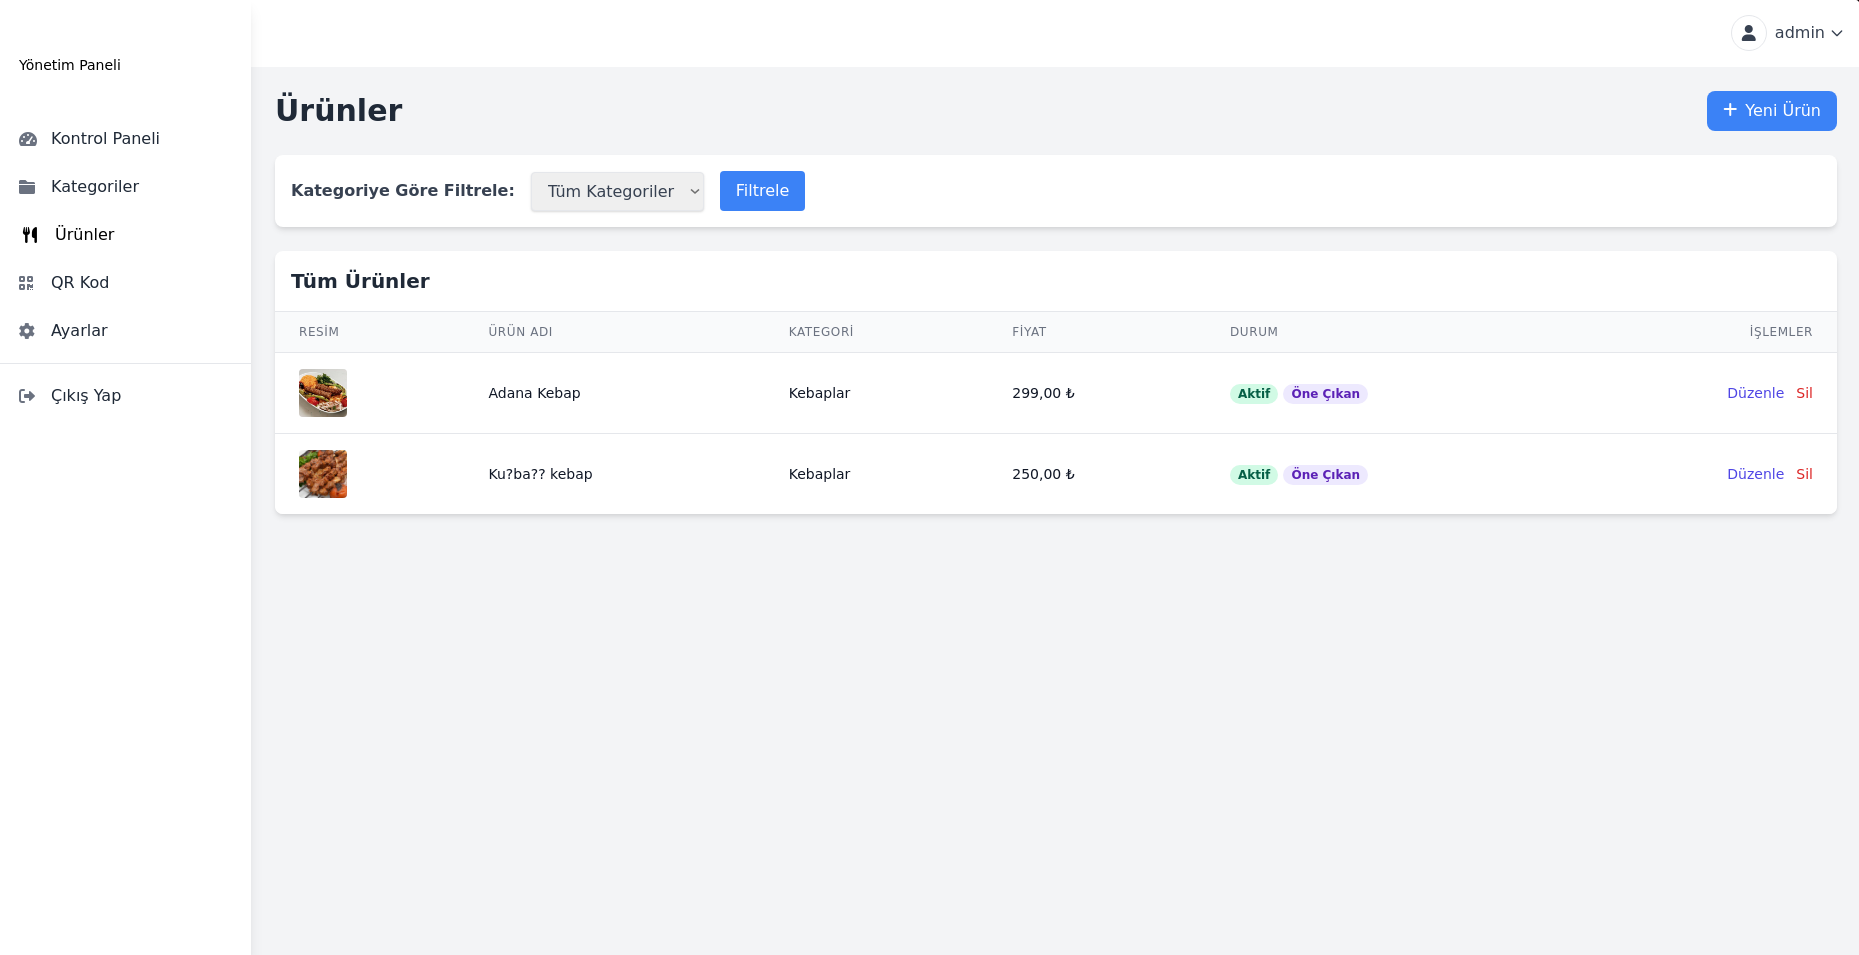Click the Ürünler utensils icon
This screenshot has height=955, width=1859.
pos(30,235)
